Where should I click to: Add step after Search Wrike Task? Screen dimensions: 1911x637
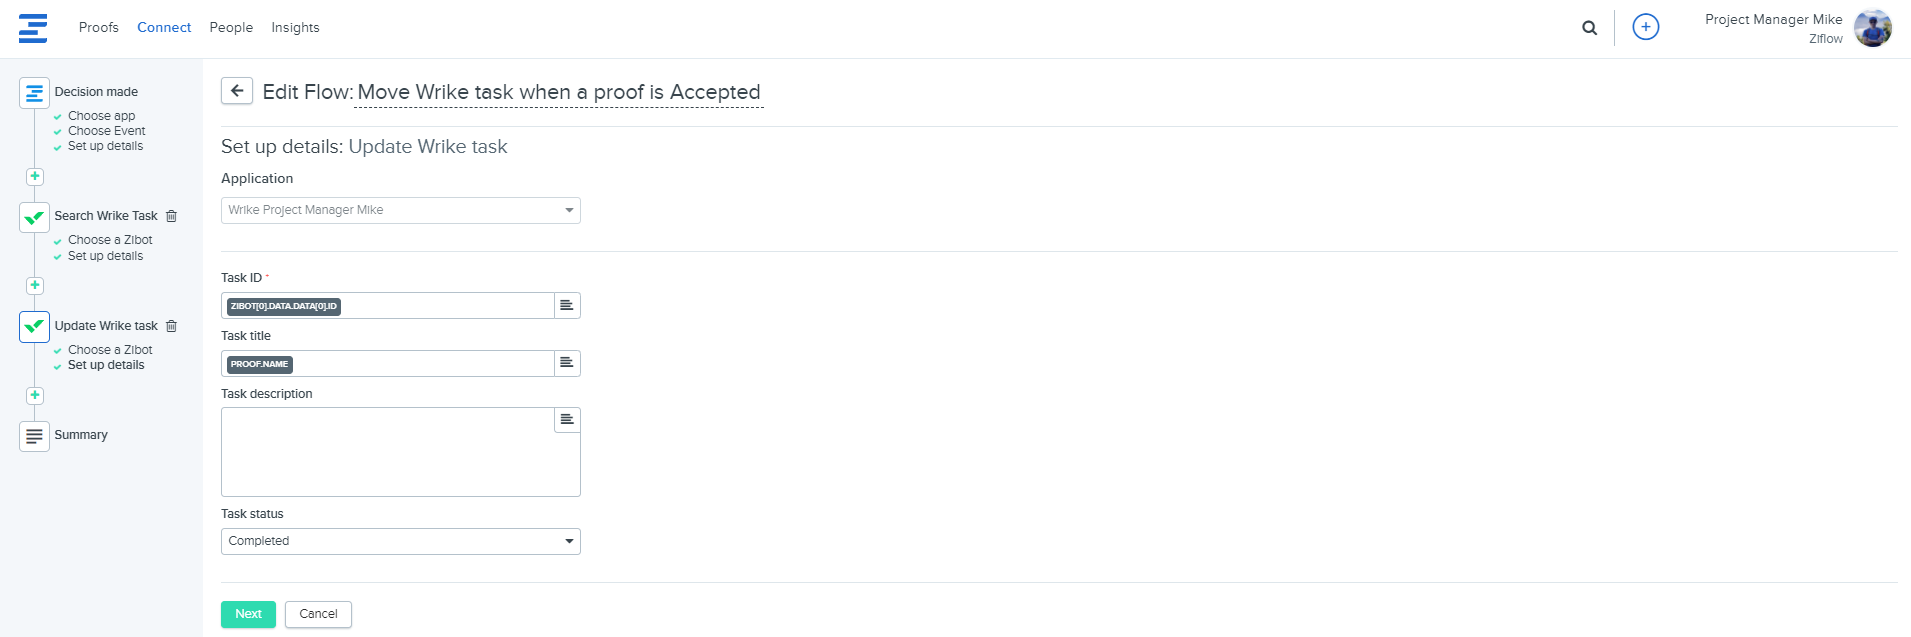coord(35,286)
